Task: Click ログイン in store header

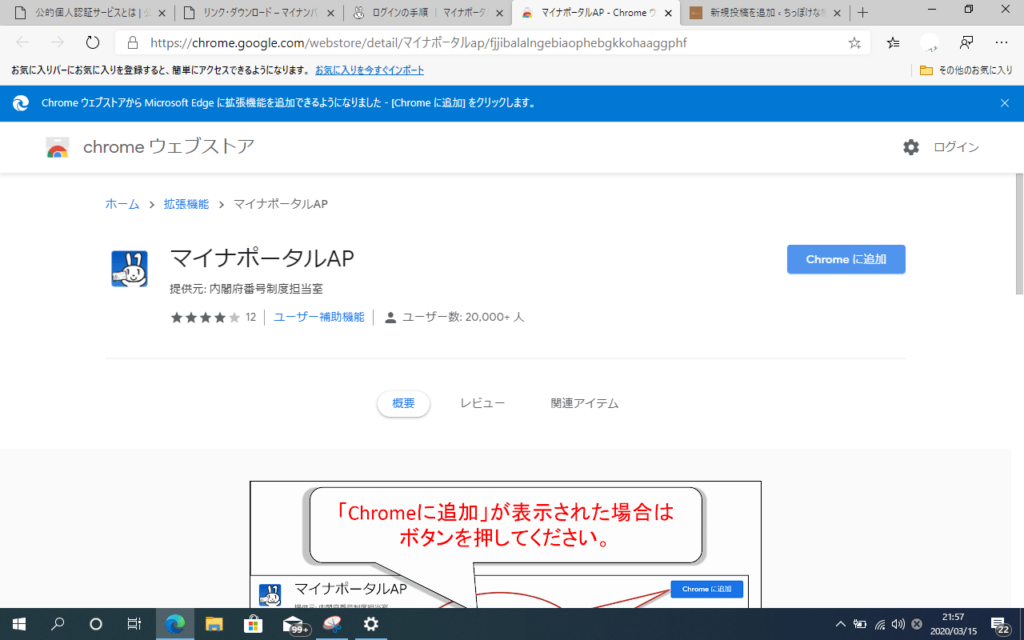Action: (x=956, y=147)
